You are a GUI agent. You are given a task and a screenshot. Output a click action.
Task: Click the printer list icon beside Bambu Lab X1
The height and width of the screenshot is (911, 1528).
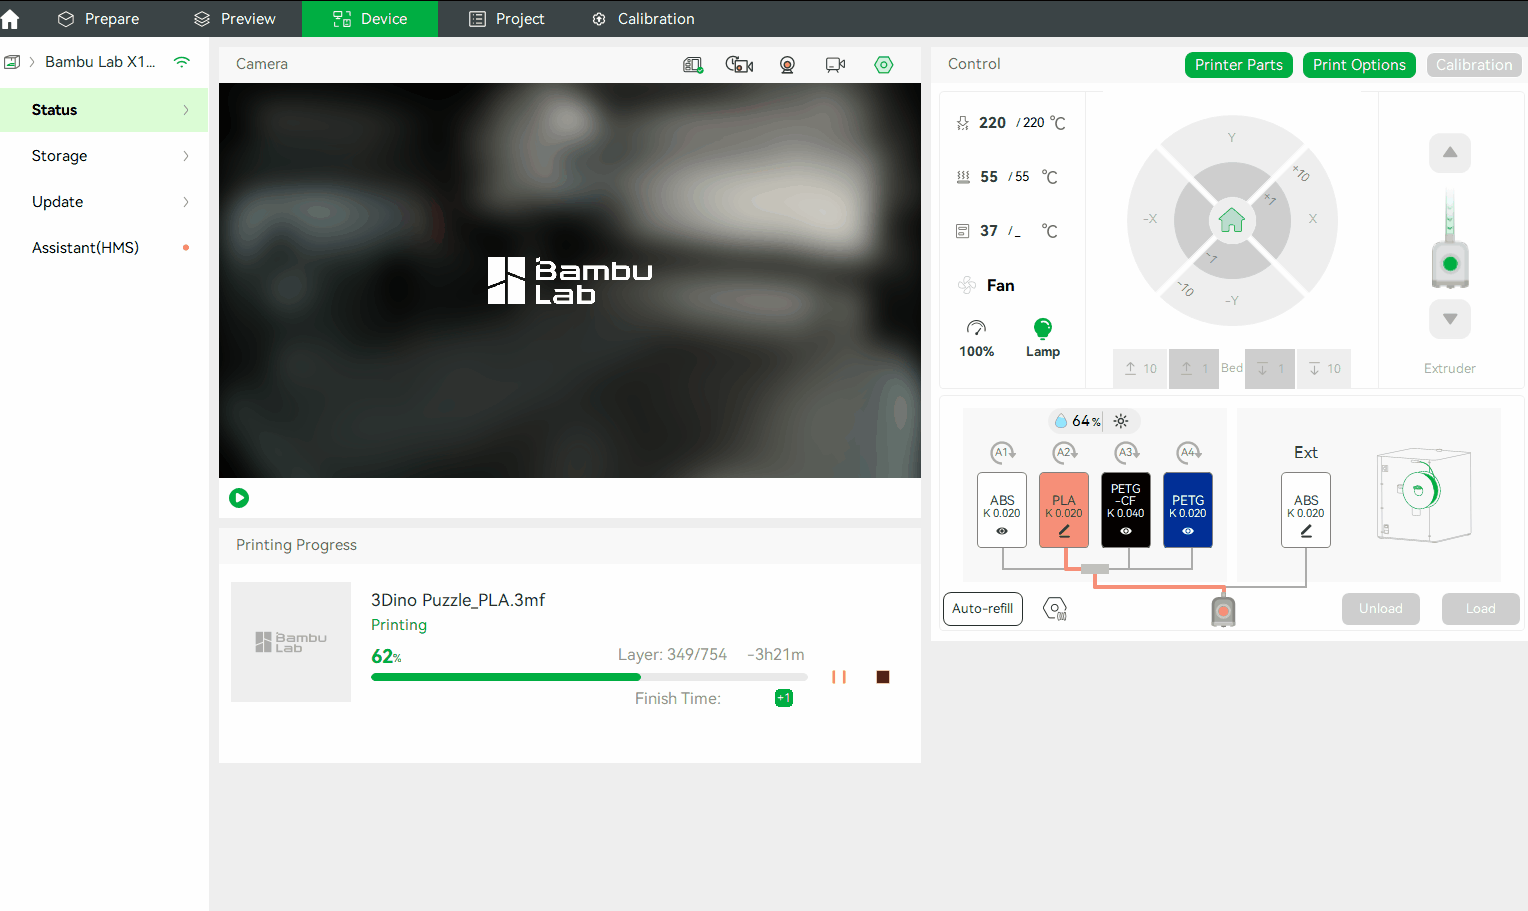click(12, 62)
